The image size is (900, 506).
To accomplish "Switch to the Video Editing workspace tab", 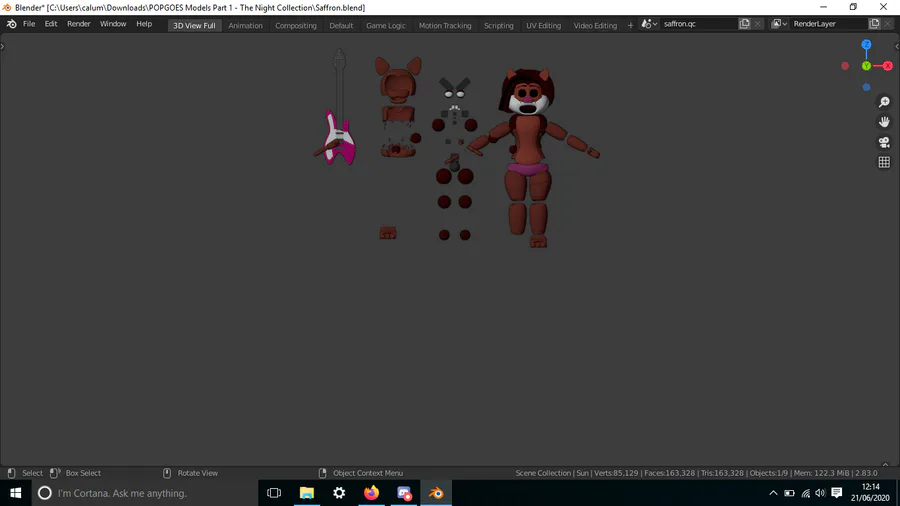I will point(595,25).
